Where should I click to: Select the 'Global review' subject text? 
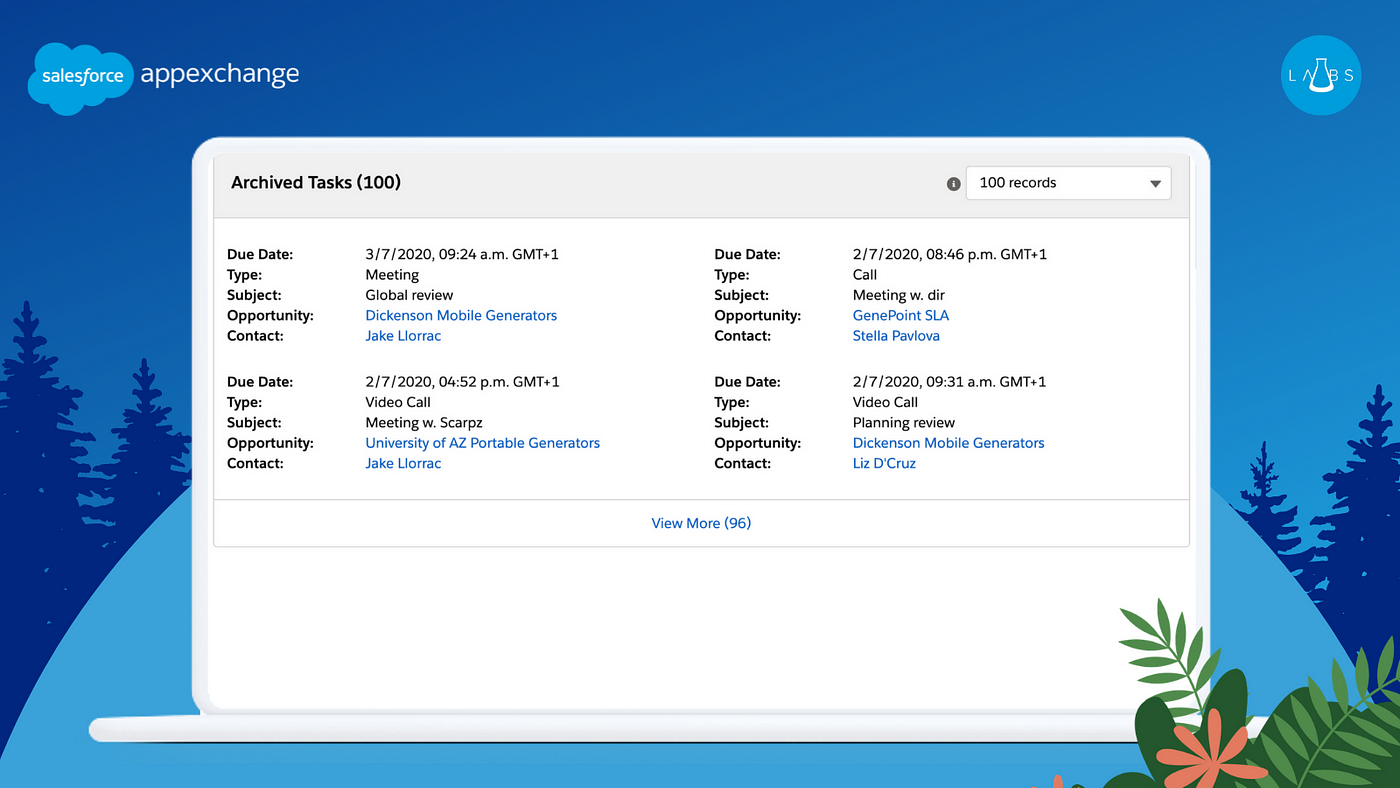pyautogui.click(x=409, y=295)
